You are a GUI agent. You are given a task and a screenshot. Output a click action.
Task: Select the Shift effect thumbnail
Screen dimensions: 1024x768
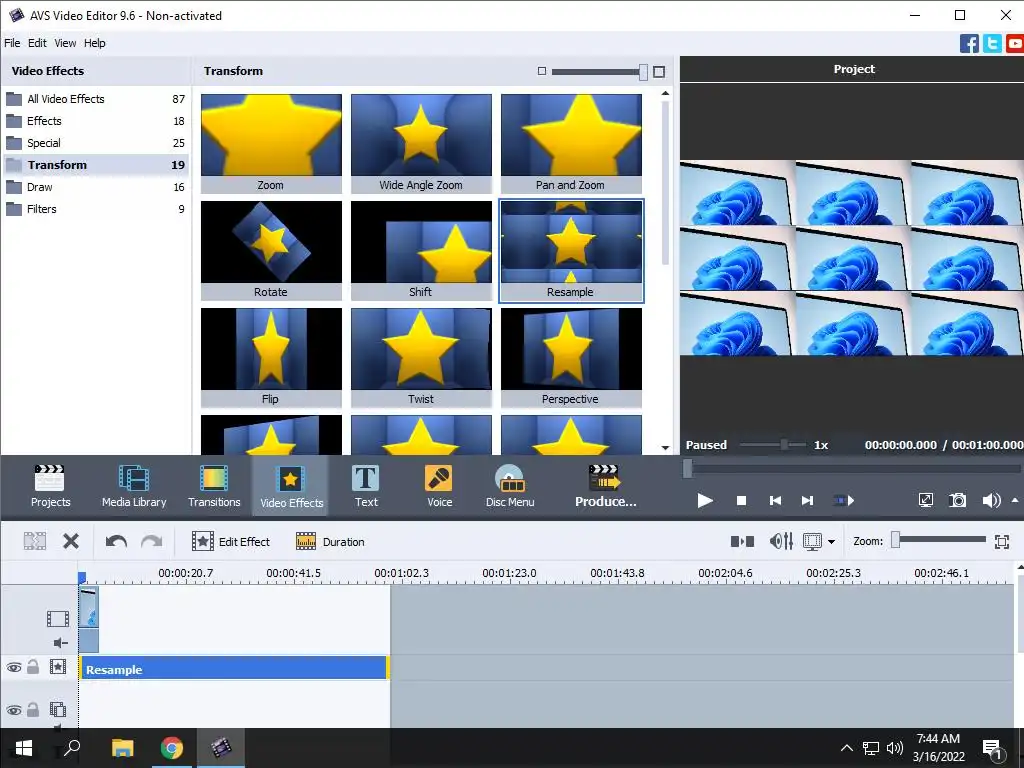(421, 251)
